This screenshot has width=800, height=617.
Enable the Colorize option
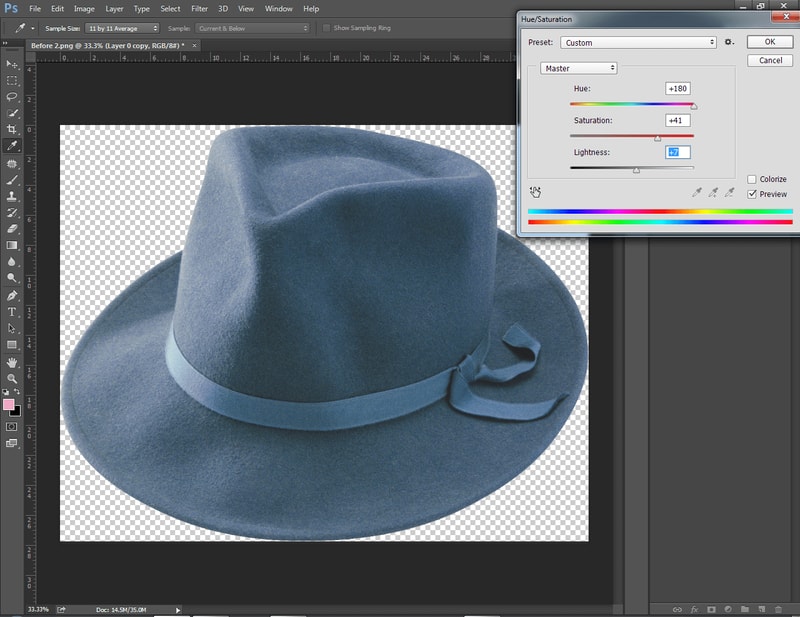753,179
